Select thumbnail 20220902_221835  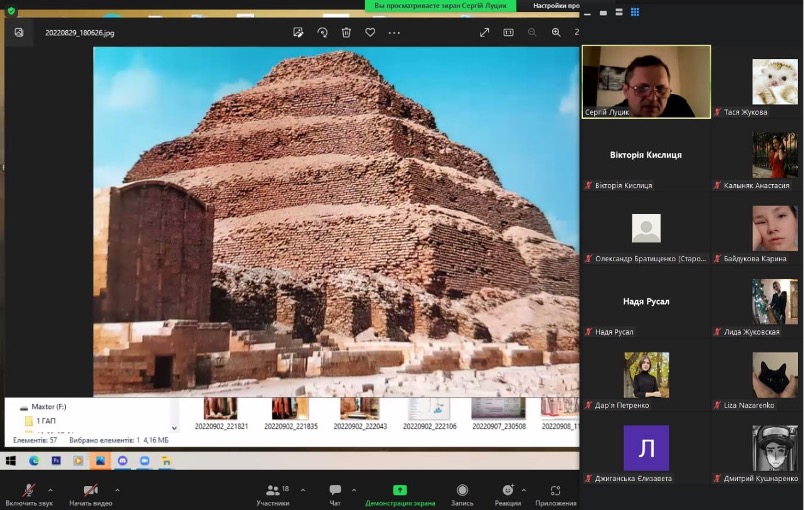coord(291,414)
